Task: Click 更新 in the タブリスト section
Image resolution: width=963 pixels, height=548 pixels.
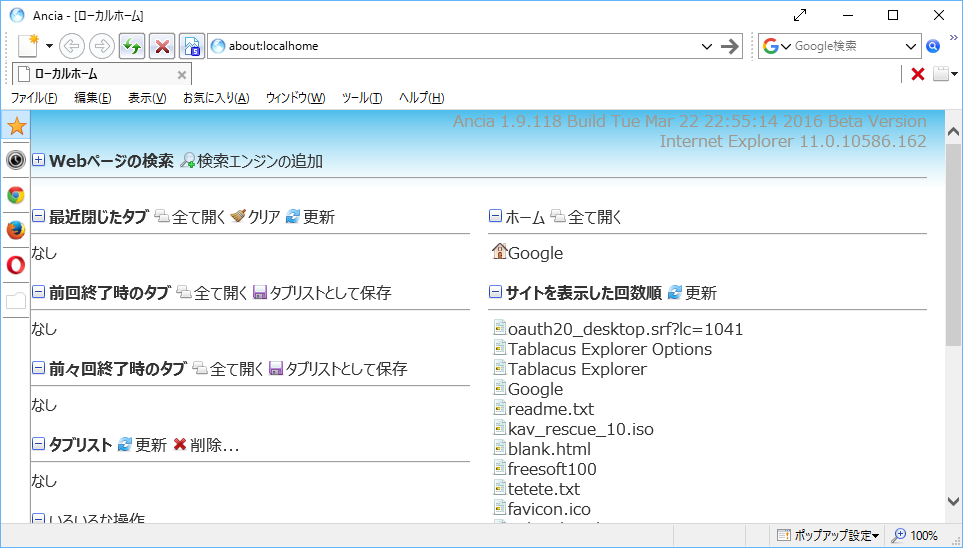Action: (x=150, y=445)
